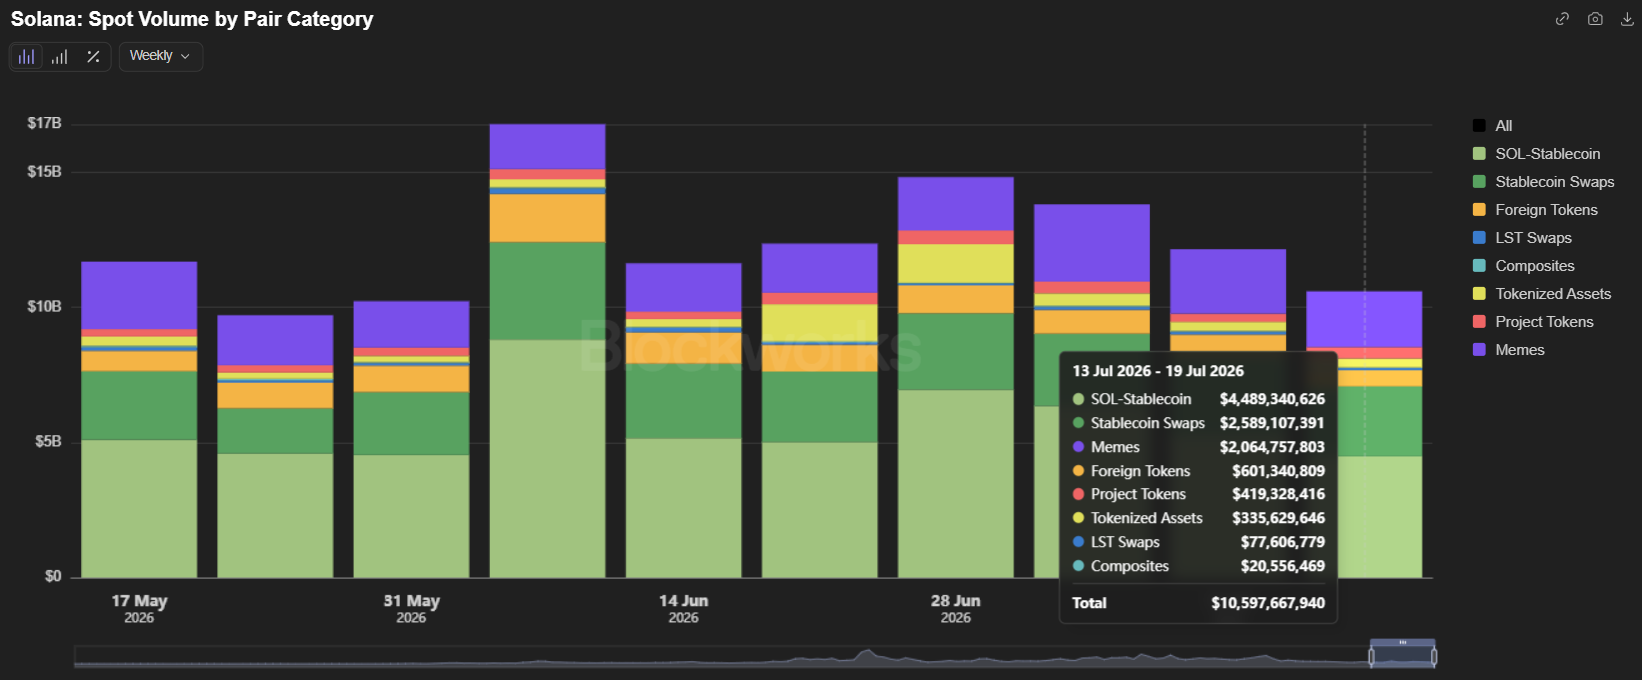
Task: Click the 17 May bar's SOL-Stablecoin segment
Action: tap(139, 508)
